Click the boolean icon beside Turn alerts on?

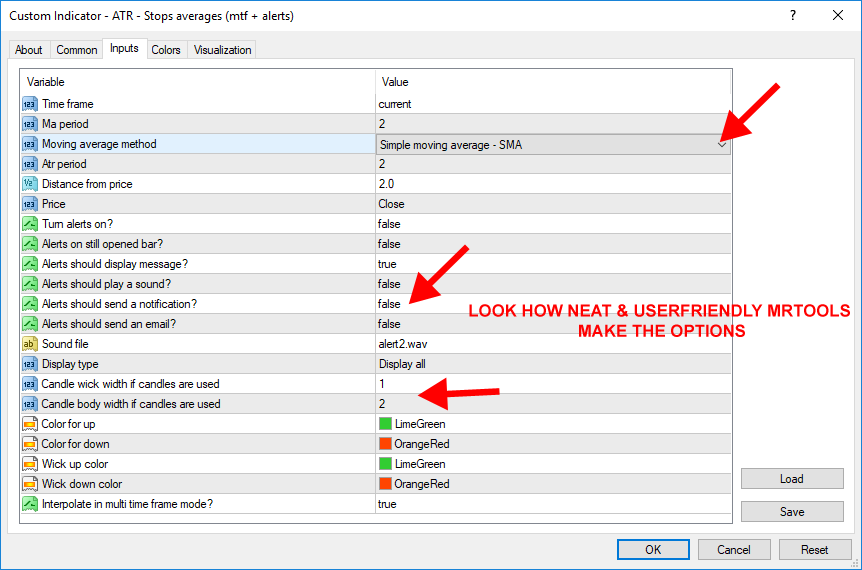[30, 224]
